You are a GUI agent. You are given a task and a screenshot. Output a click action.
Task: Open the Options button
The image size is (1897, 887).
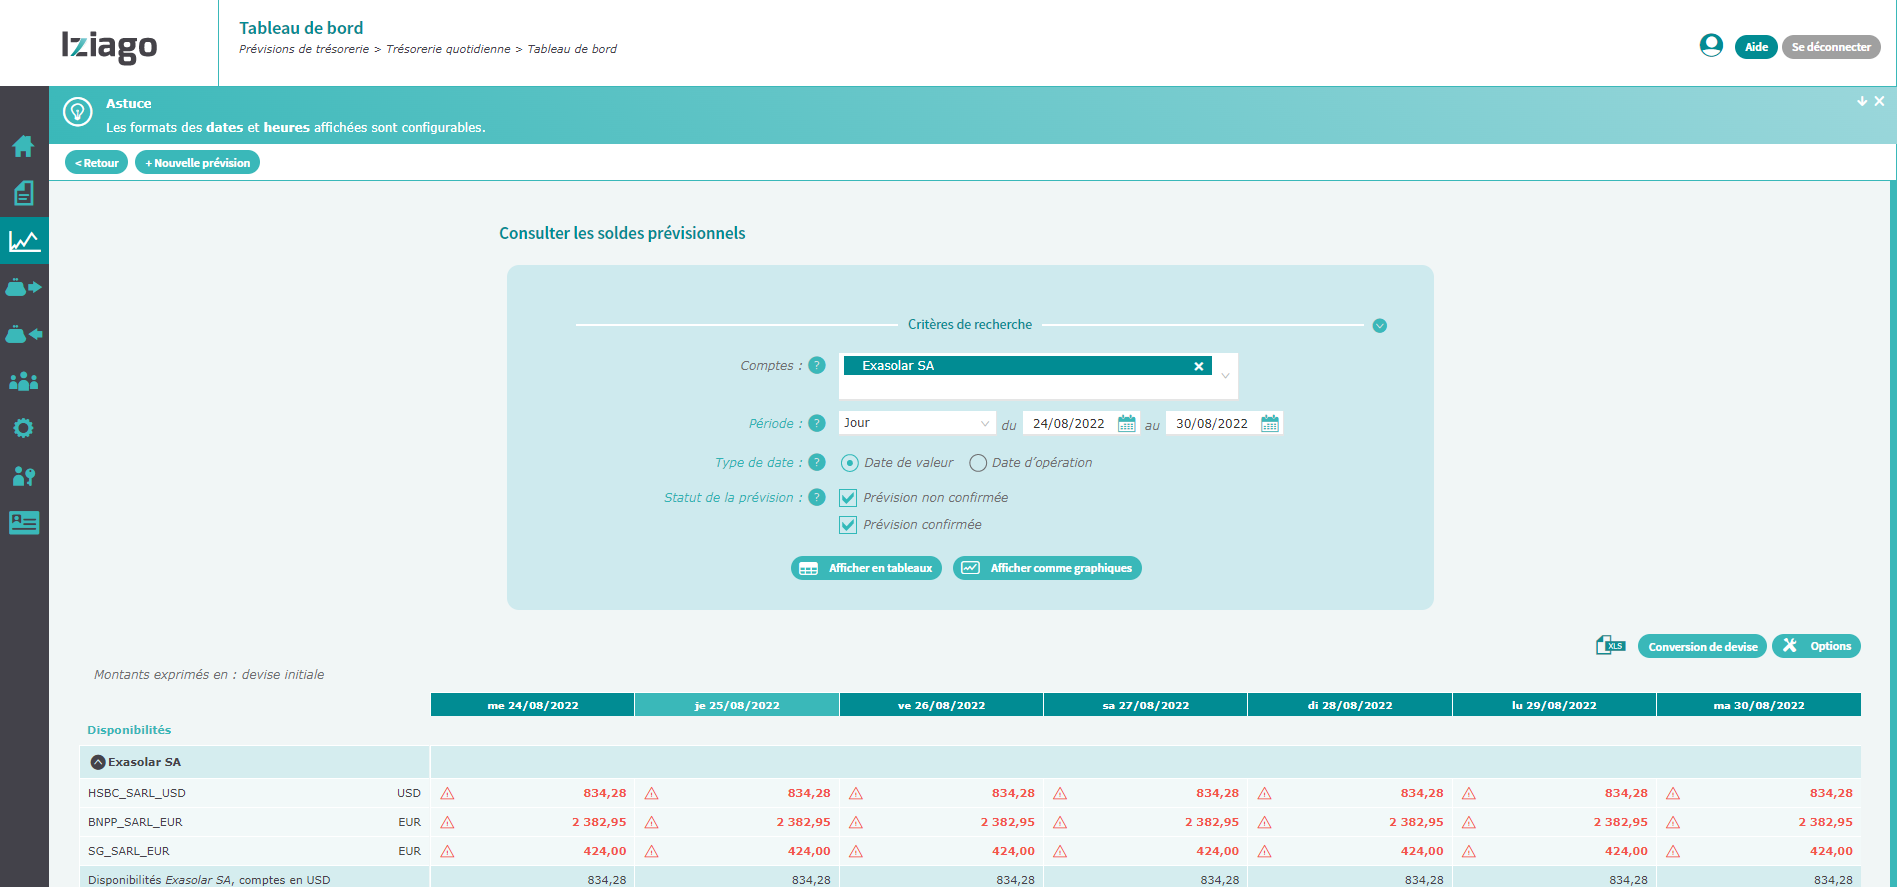pos(1816,646)
